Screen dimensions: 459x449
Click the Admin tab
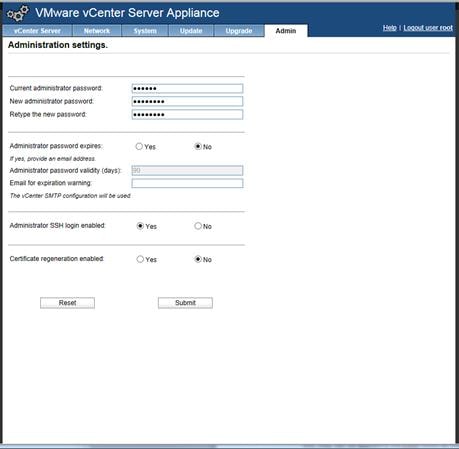click(286, 31)
